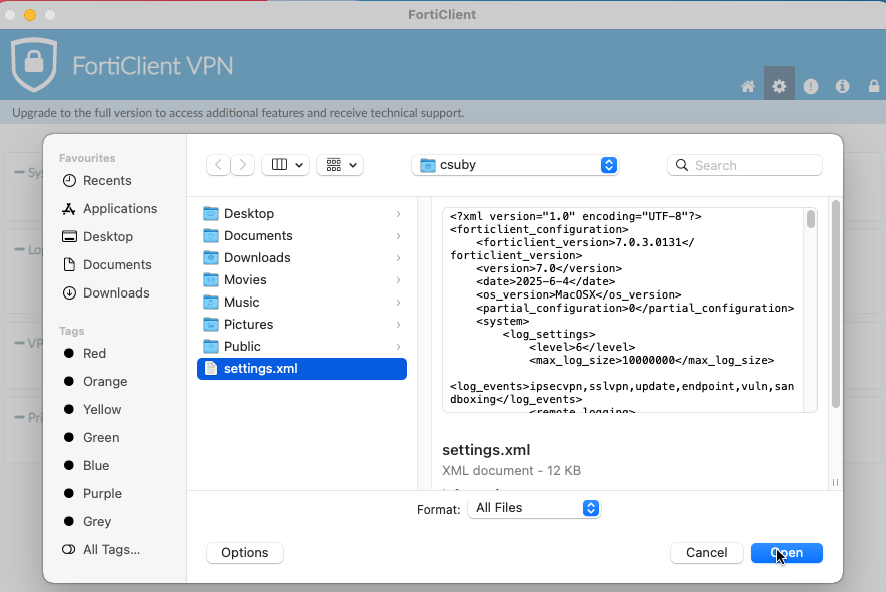Select the Movies folder in file list
886x592 pixels.
click(x=302, y=280)
